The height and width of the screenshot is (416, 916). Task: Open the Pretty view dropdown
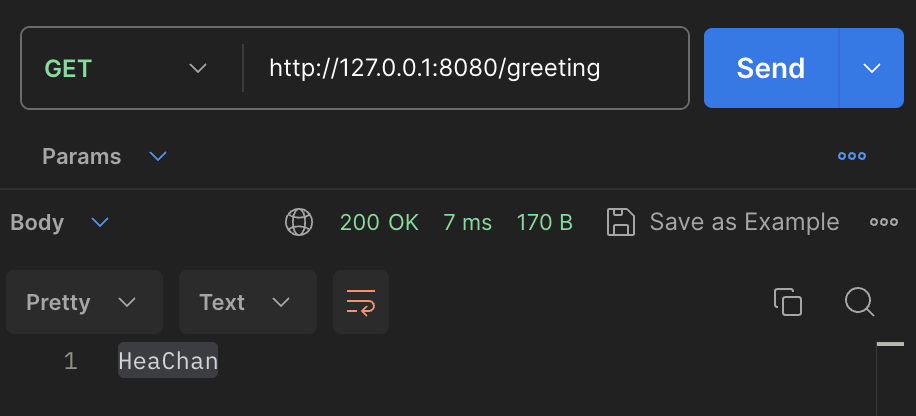coord(84,302)
